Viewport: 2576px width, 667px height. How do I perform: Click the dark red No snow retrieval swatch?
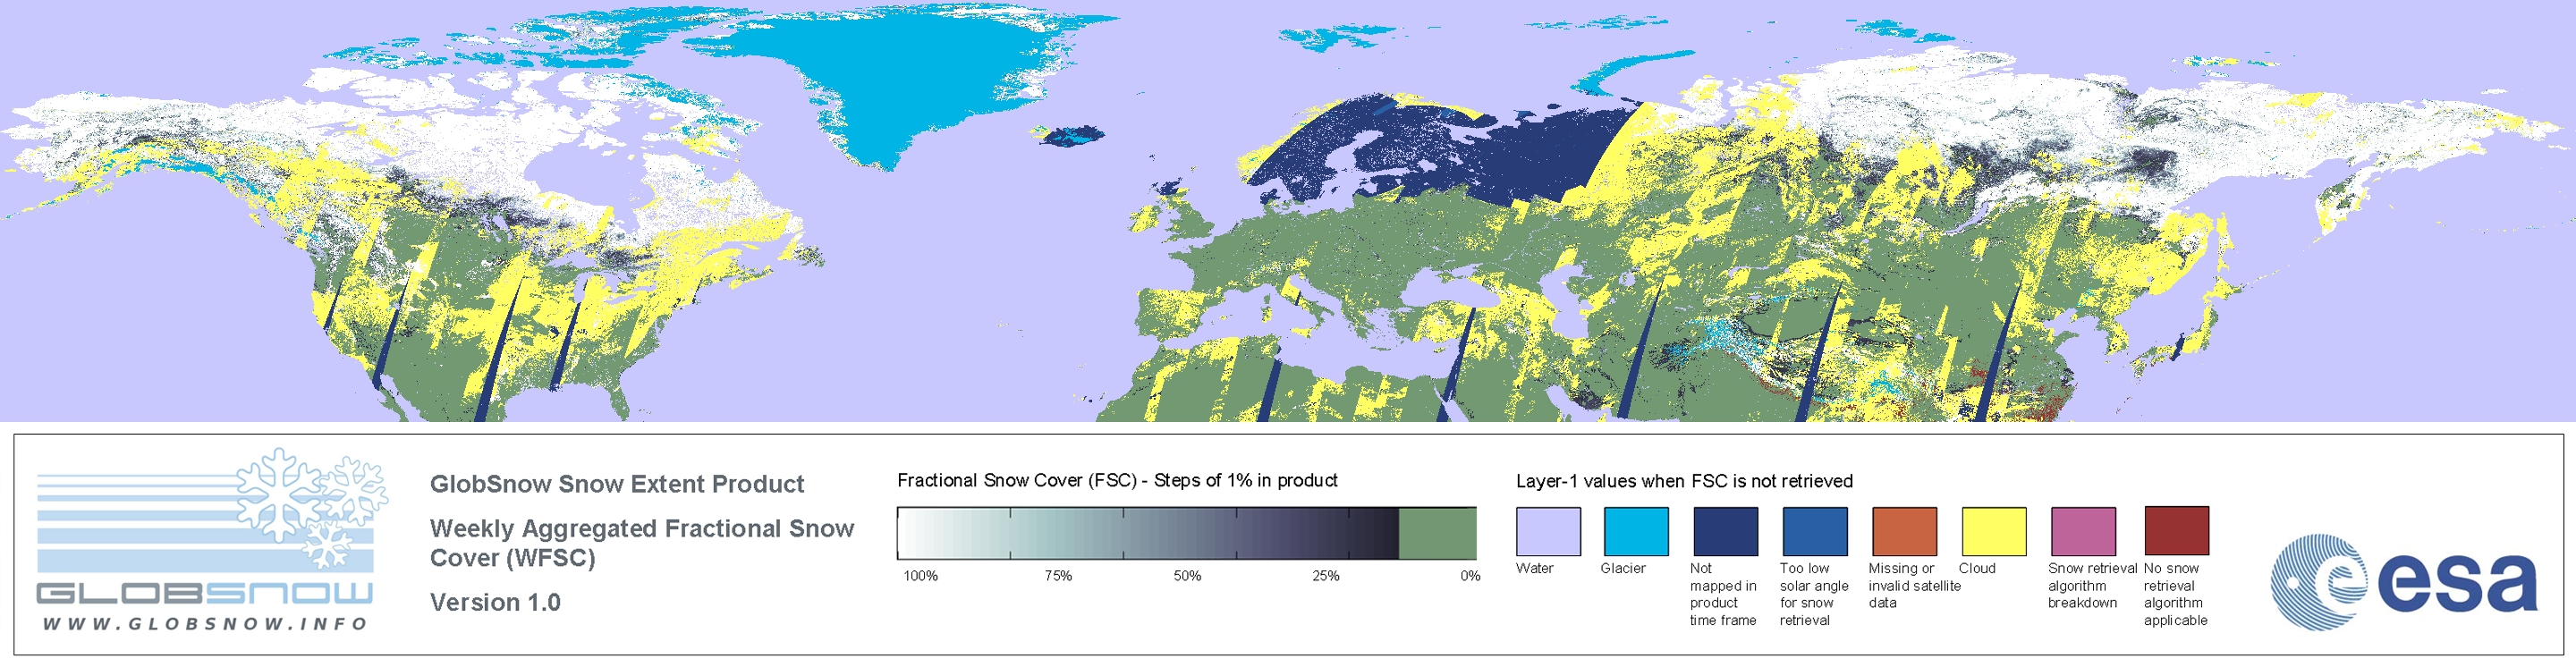point(2176,531)
